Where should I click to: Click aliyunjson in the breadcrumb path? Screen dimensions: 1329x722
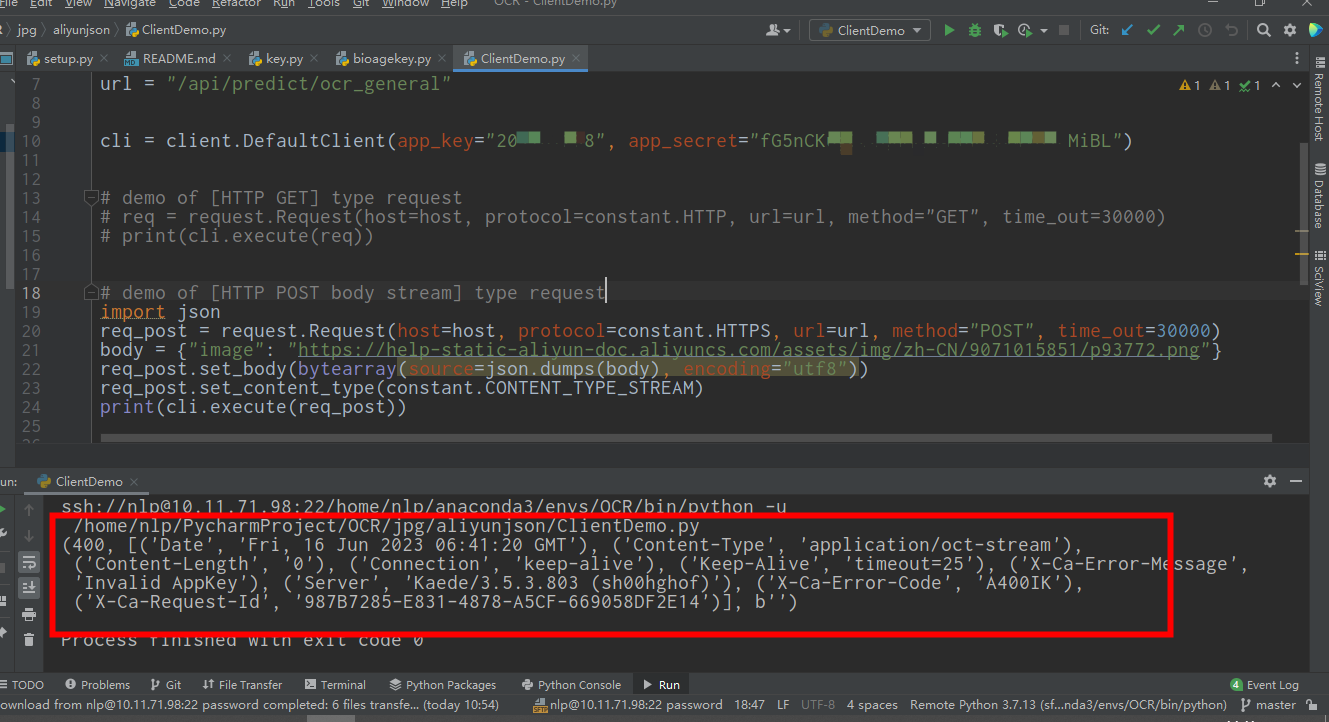80,30
